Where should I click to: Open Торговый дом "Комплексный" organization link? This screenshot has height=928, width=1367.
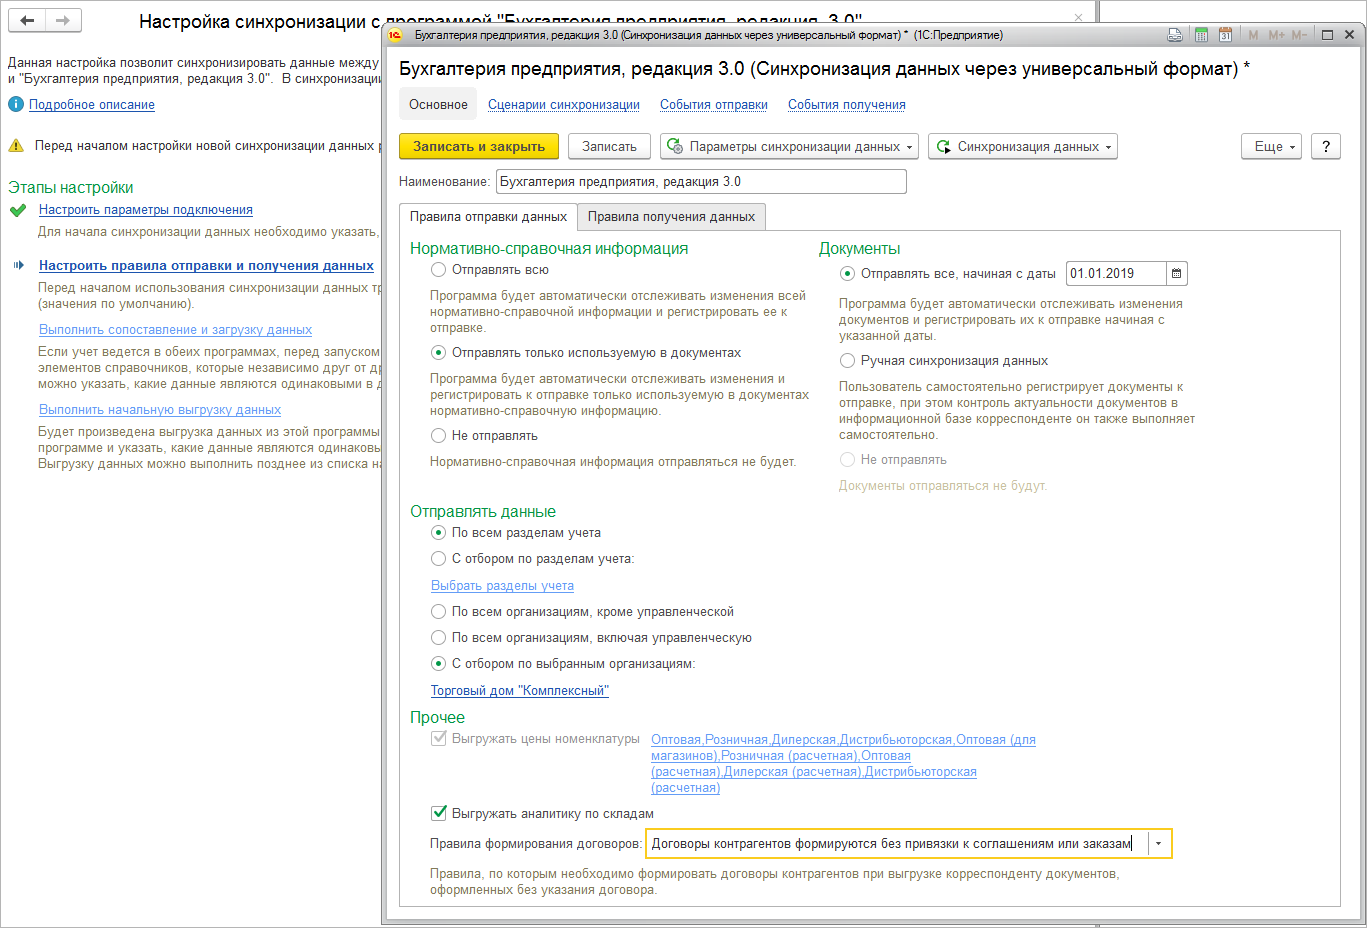[519, 691]
